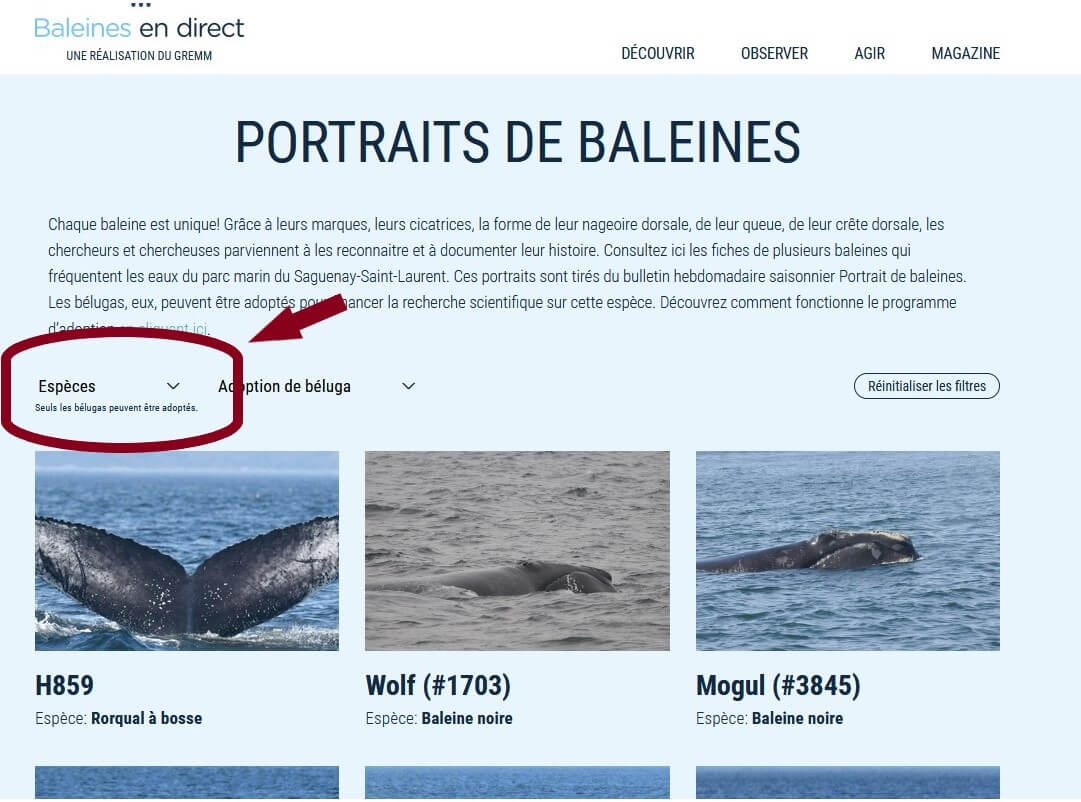Screen dimensions: 1081x802
Task: Open the Mogul (#3845) whale photo
Action: coord(848,551)
